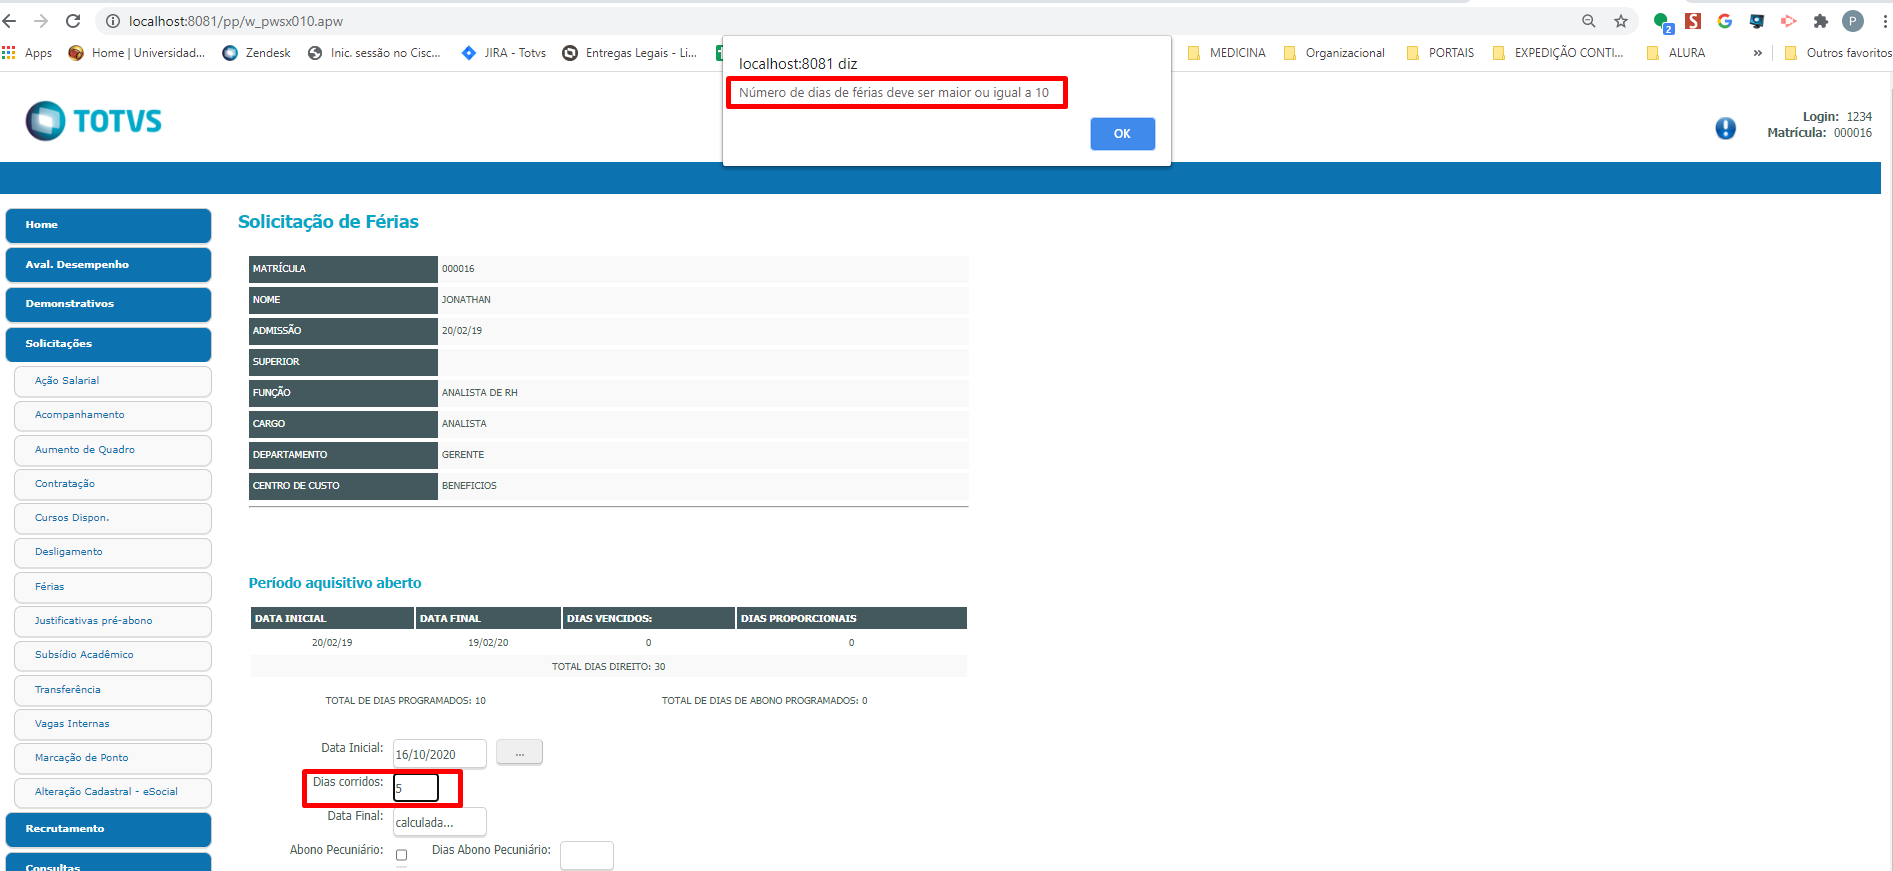The height and width of the screenshot is (871, 1893).
Task: Click the address bar URL
Action: 236,21
